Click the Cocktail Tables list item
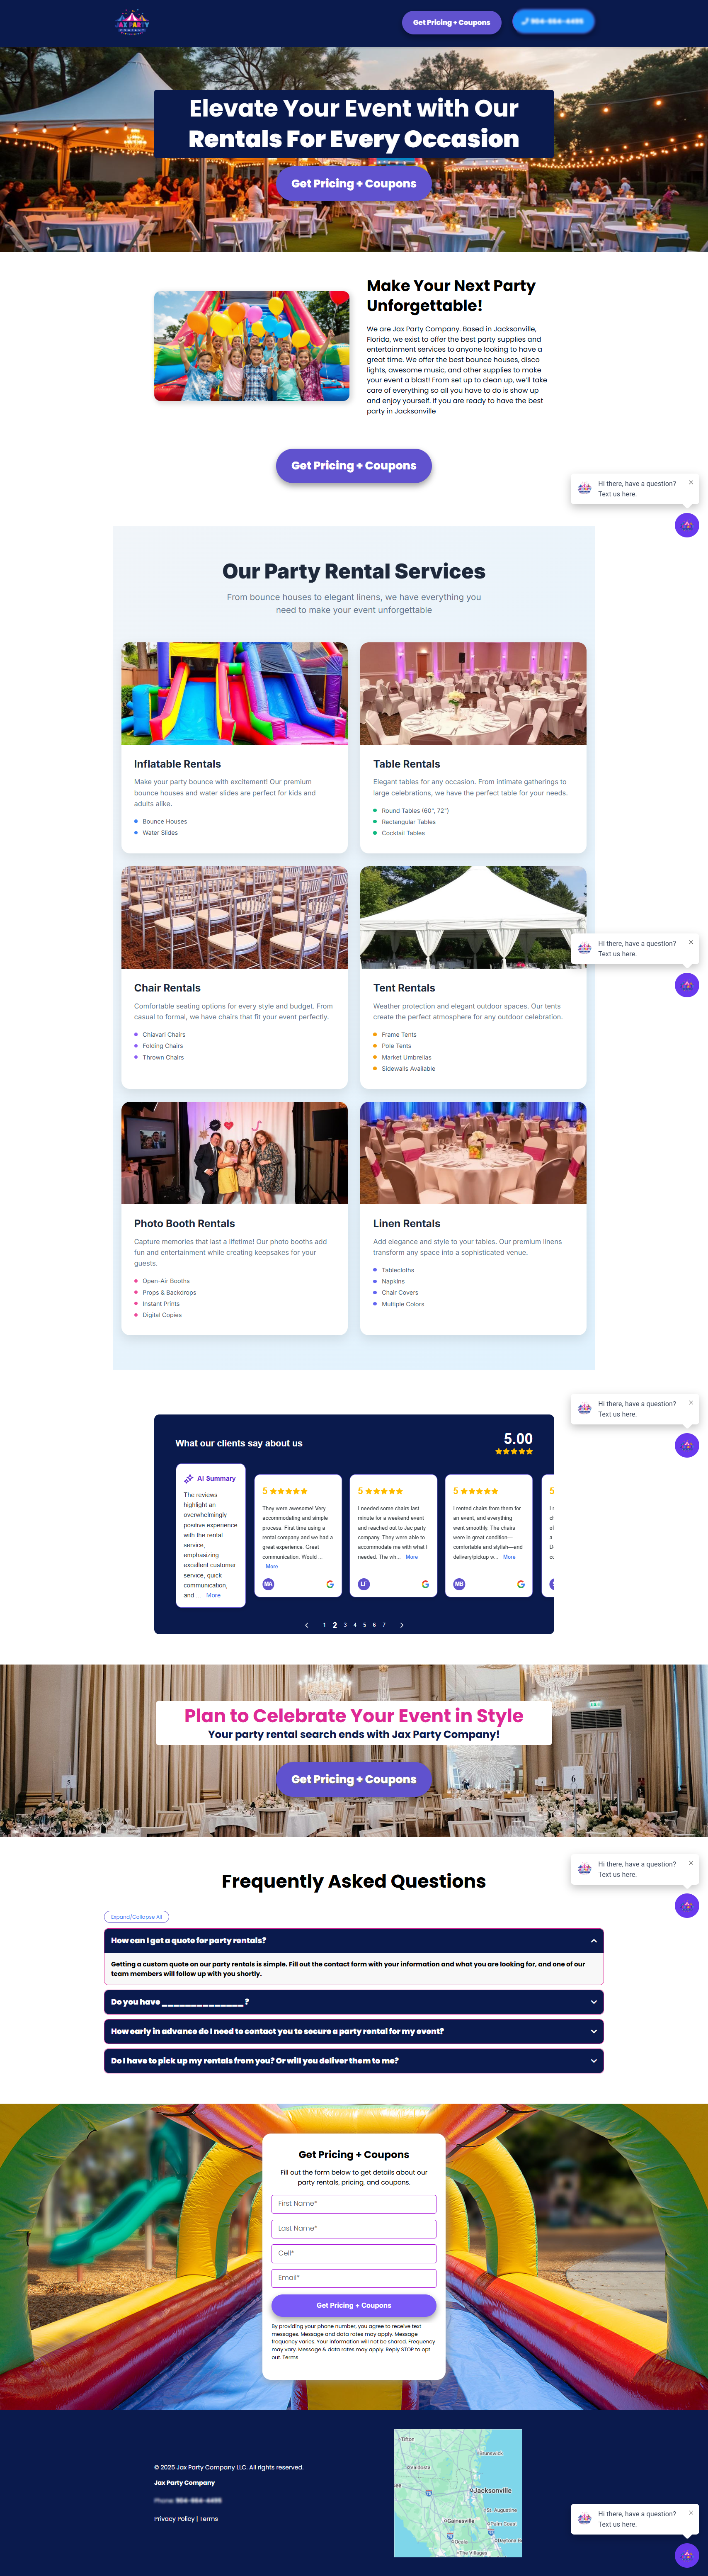 pyautogui.click(x=403, y=833)
